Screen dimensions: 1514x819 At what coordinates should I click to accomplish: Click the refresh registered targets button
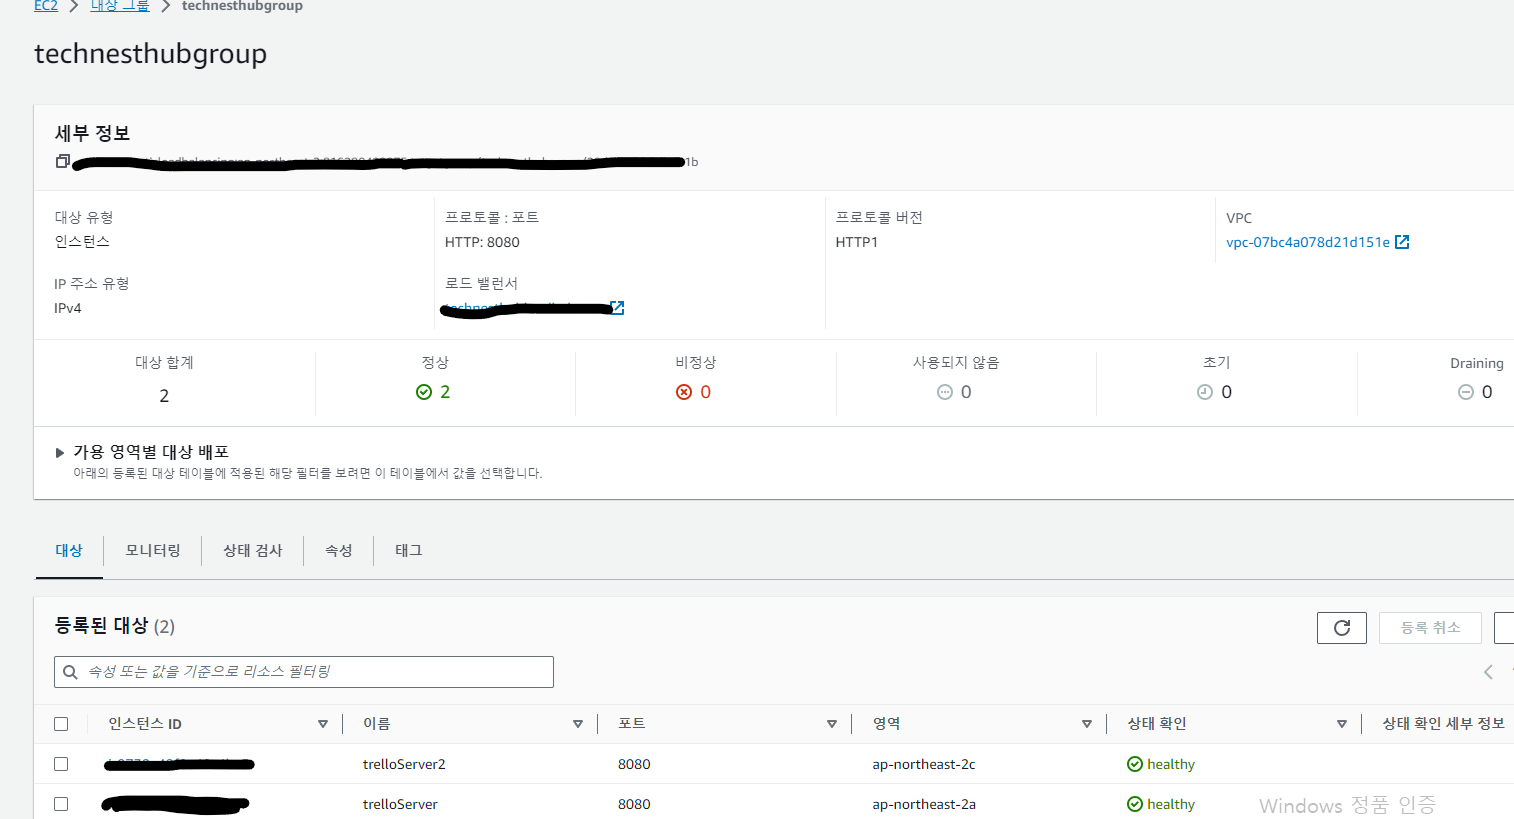pos(1342,628)
